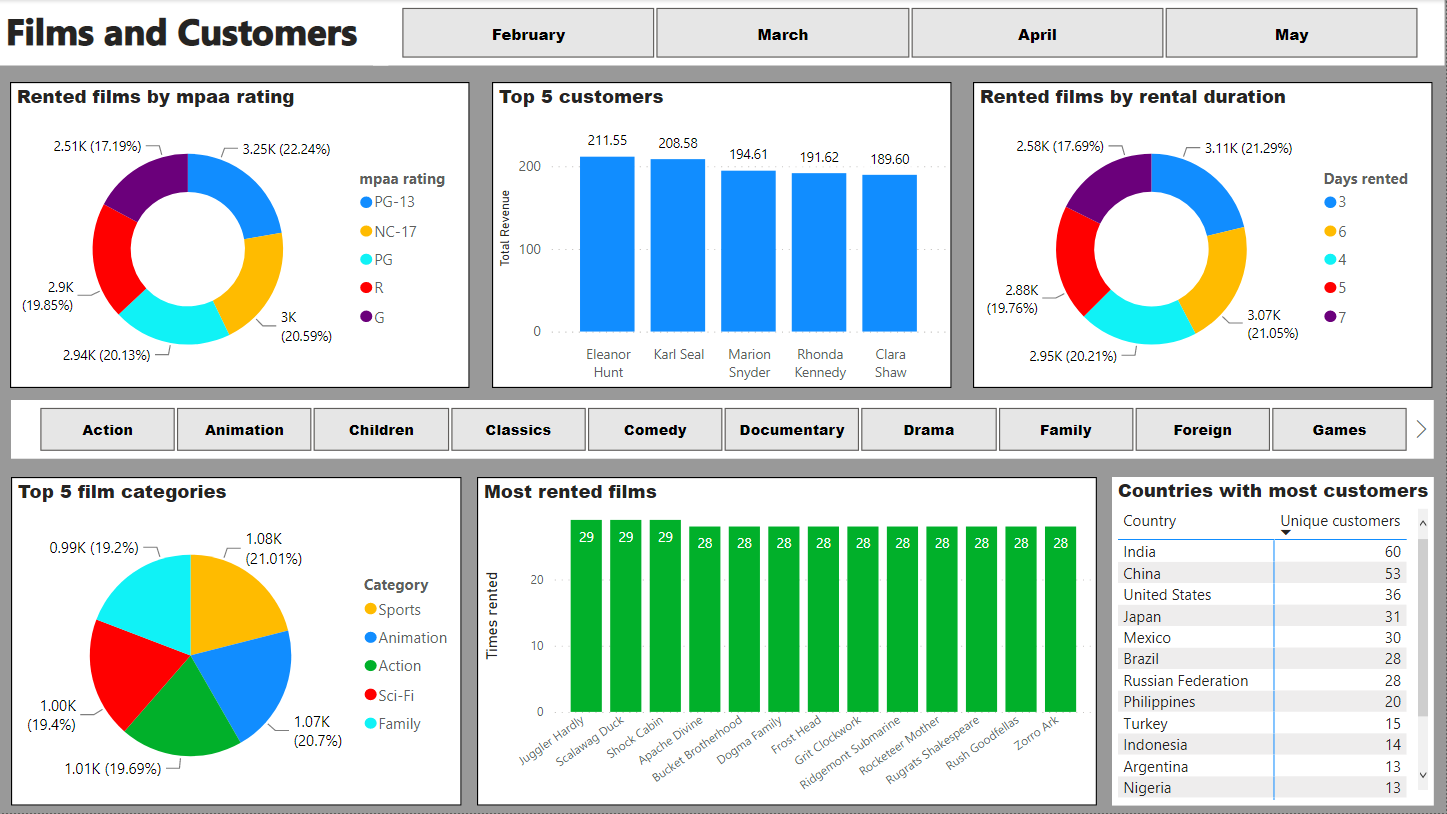This screenshot has height=814, width=1447.
Task: Select the February month filter
Action: [528, 33]
